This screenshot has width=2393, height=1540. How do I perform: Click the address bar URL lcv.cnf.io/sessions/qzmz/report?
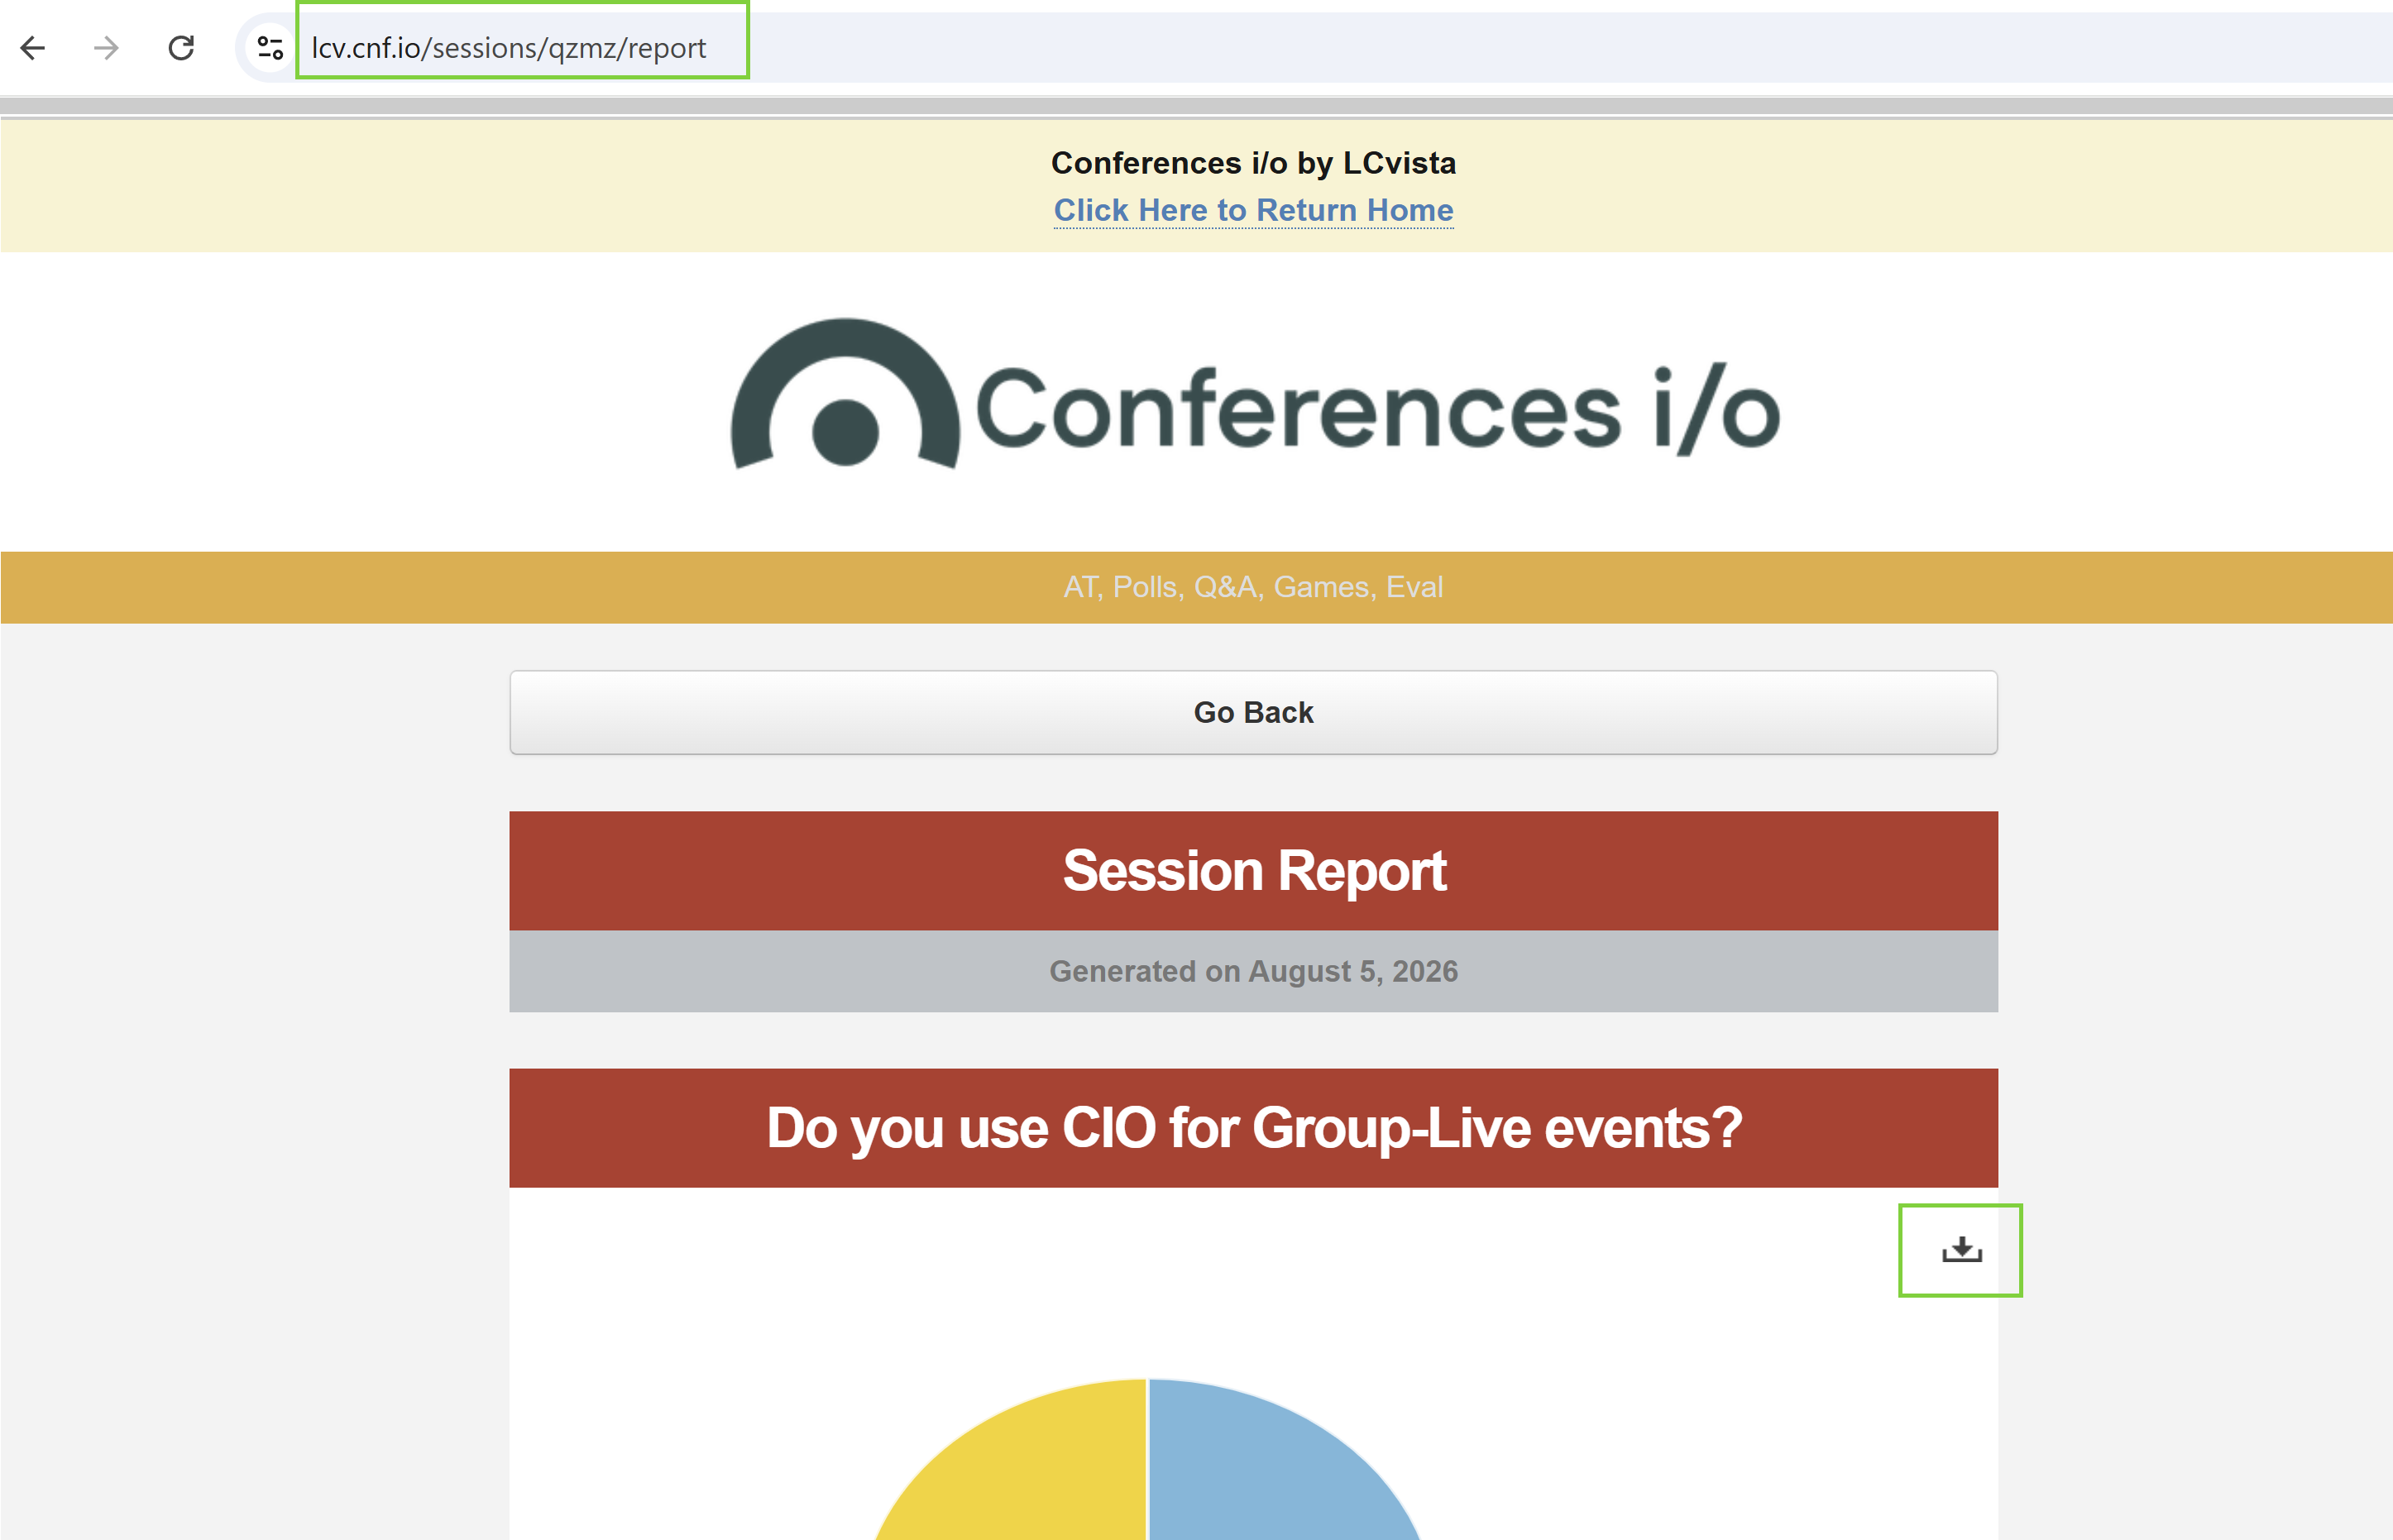(509, 48)
